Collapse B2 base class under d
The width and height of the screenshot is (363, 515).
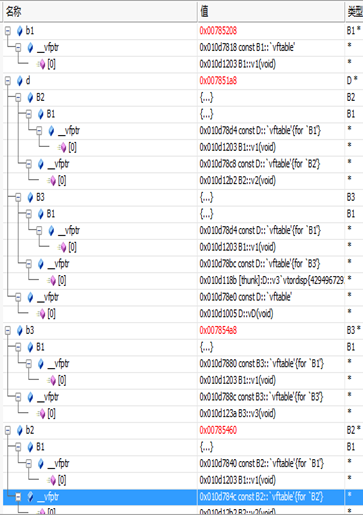tap(18, 98)
